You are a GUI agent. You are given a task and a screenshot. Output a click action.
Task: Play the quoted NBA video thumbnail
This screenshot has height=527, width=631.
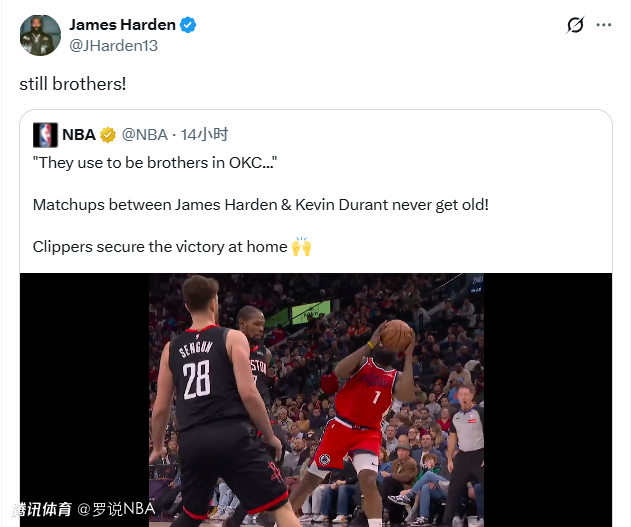pos(316,400)
